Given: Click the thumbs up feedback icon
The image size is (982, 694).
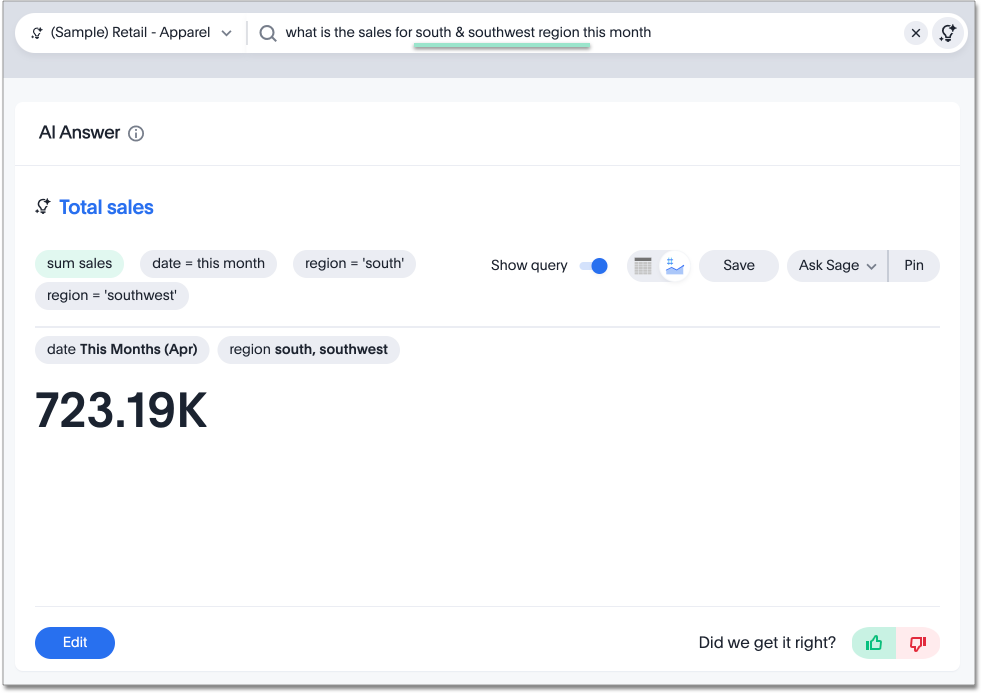Looking at the screenshot, I should tap(874, 643).
